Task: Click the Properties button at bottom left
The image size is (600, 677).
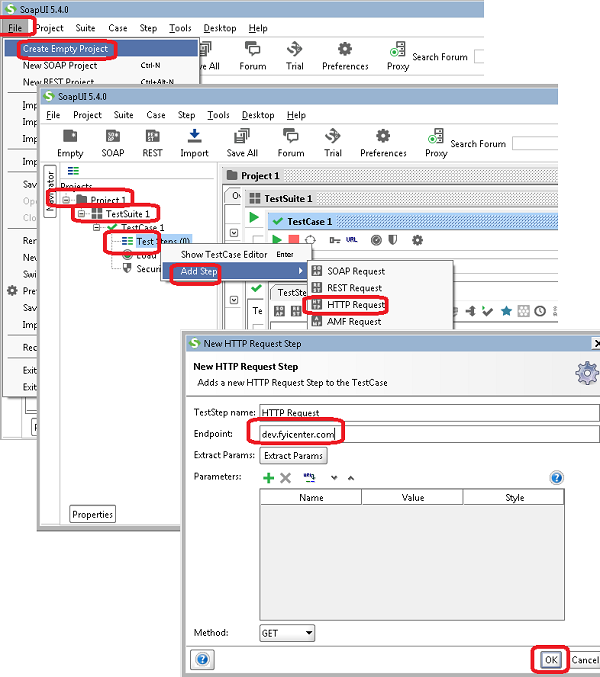Action: click(92, 514)
